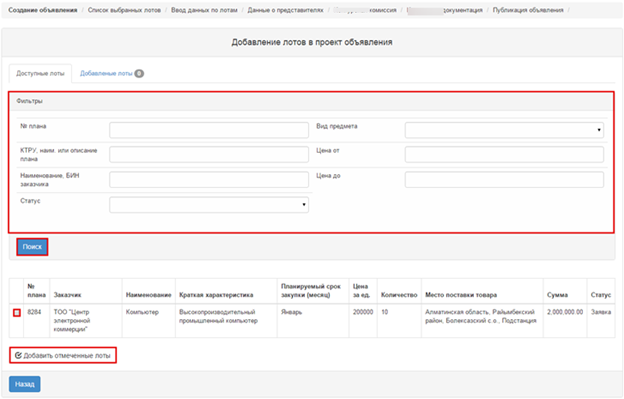Click the Количество column header
Screen dimensions: 624x399
click(399, 291)
